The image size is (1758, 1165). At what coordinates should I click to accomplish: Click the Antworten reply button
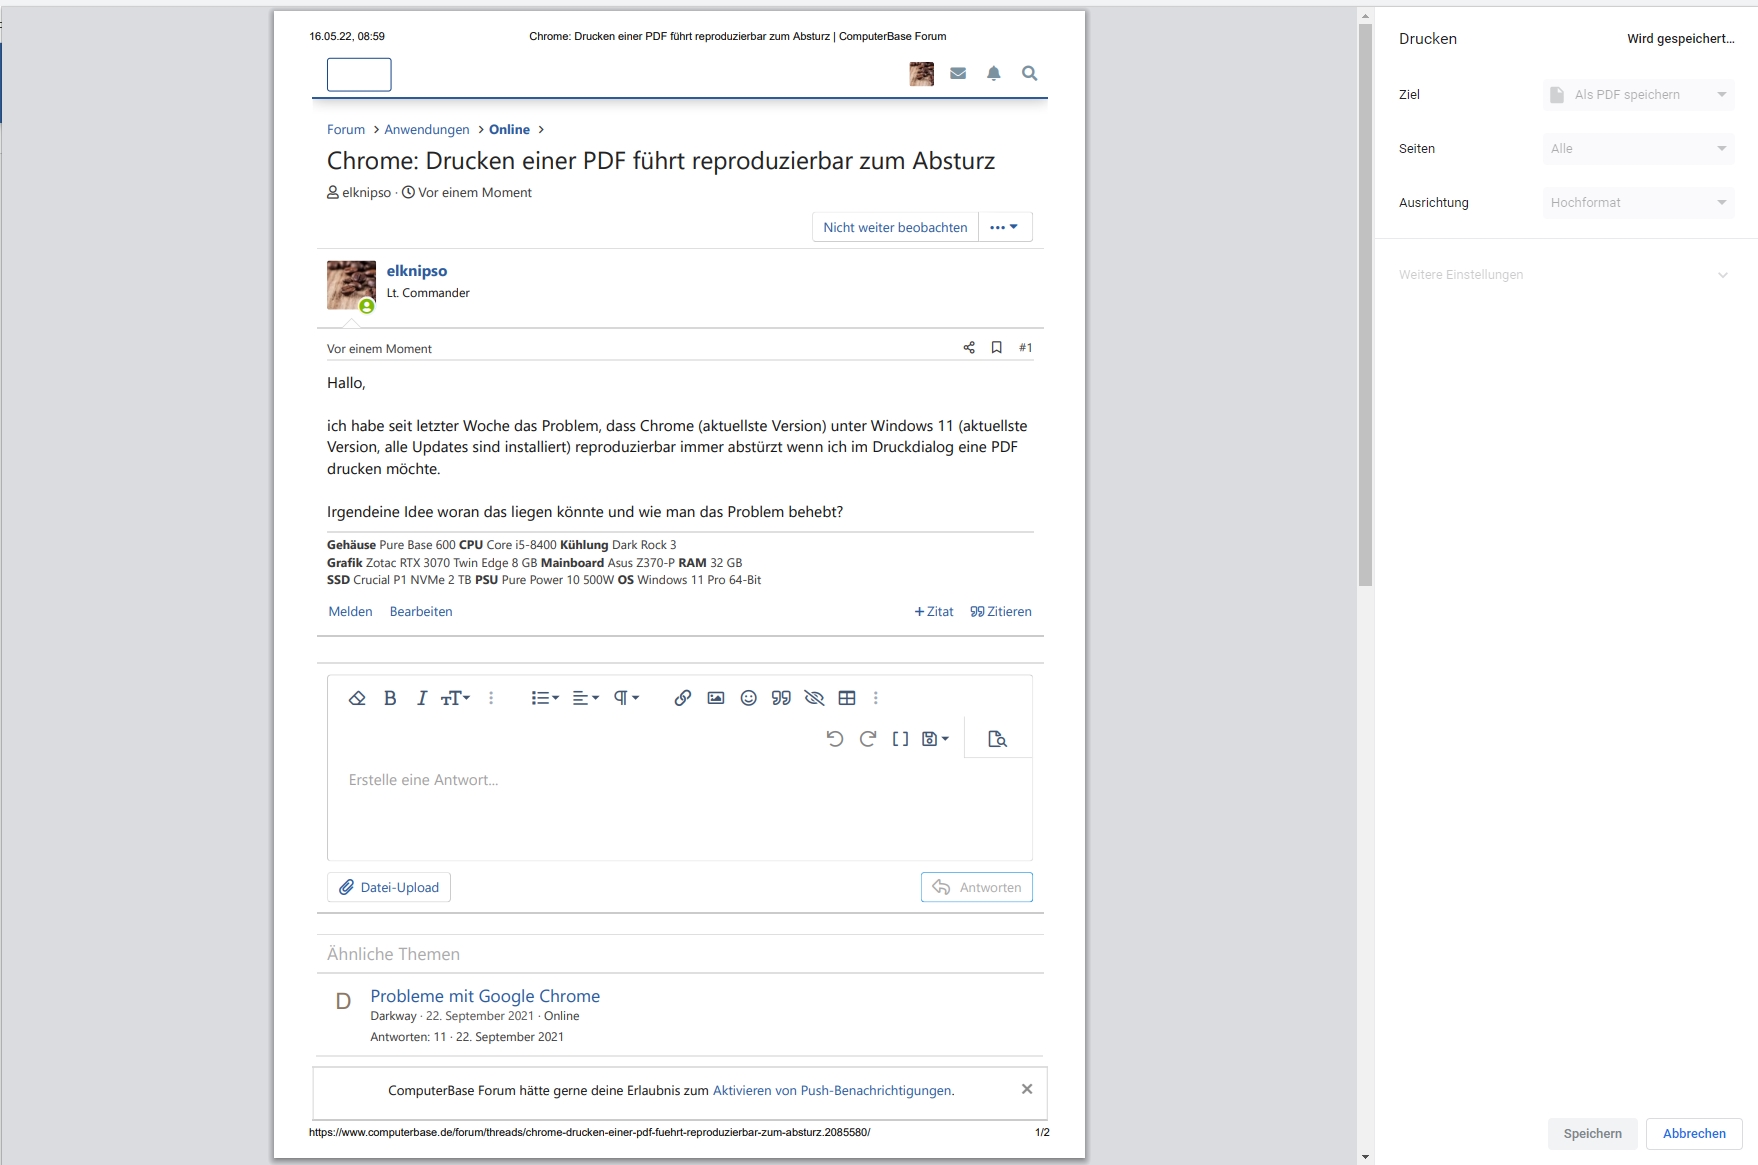click(x=977, y=887)
